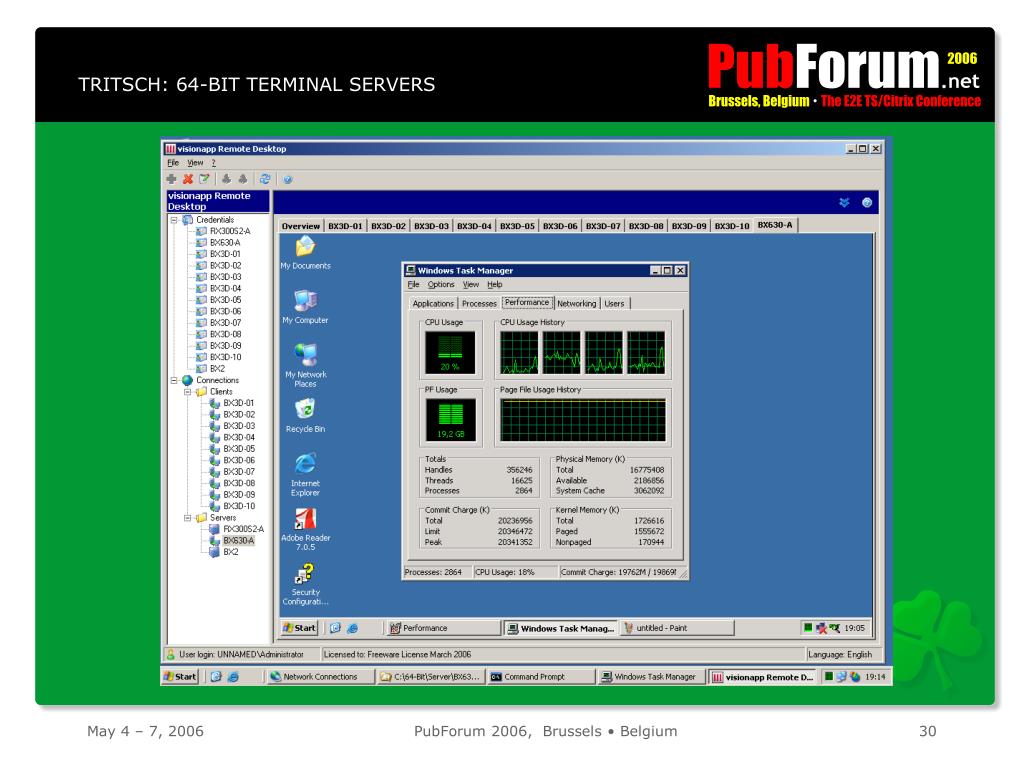Click Network Connections button on outer taskbar
The image size is (1024, 768).
320,677
